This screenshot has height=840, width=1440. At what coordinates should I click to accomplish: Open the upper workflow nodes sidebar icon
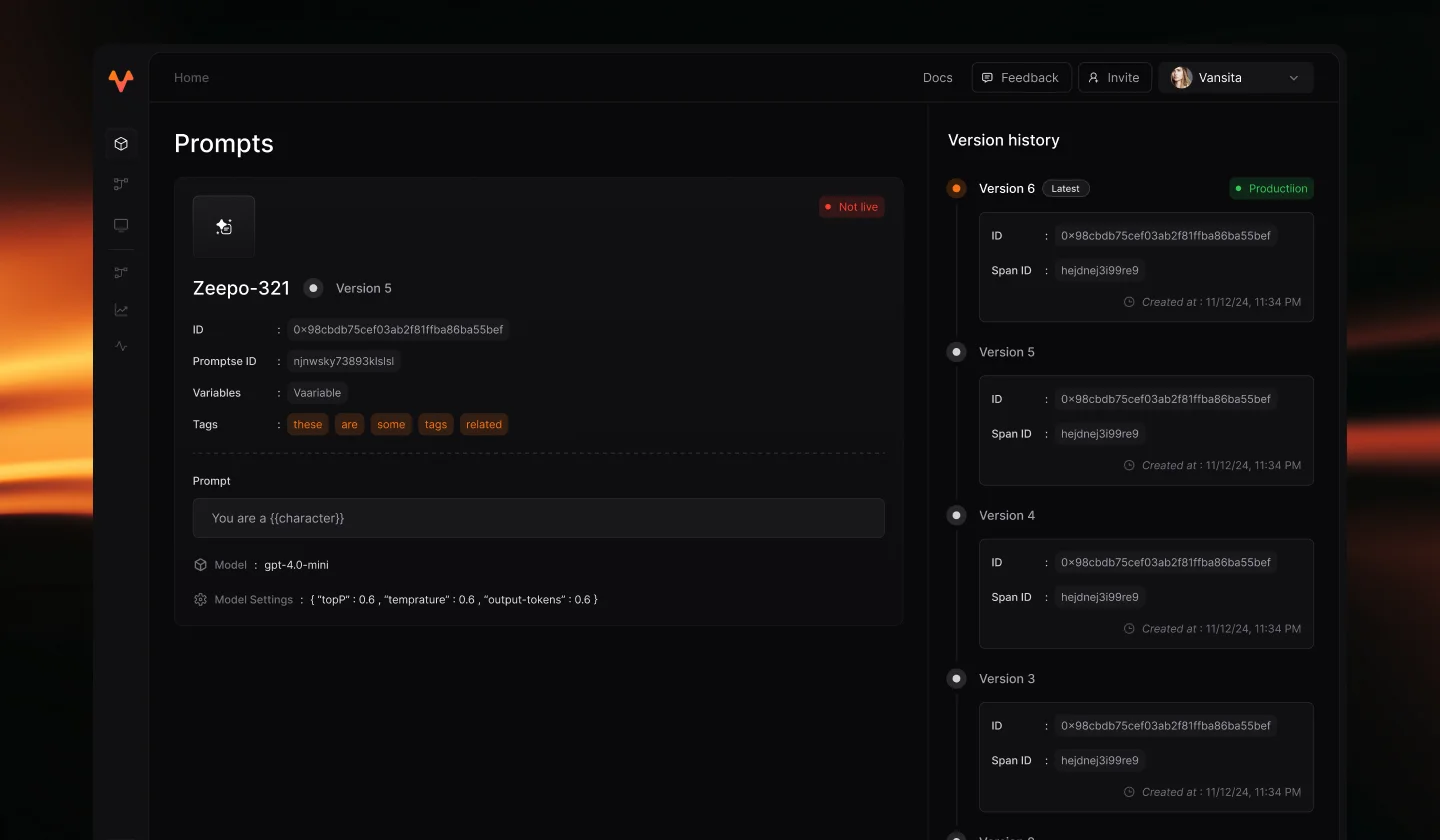pos(121,184)
